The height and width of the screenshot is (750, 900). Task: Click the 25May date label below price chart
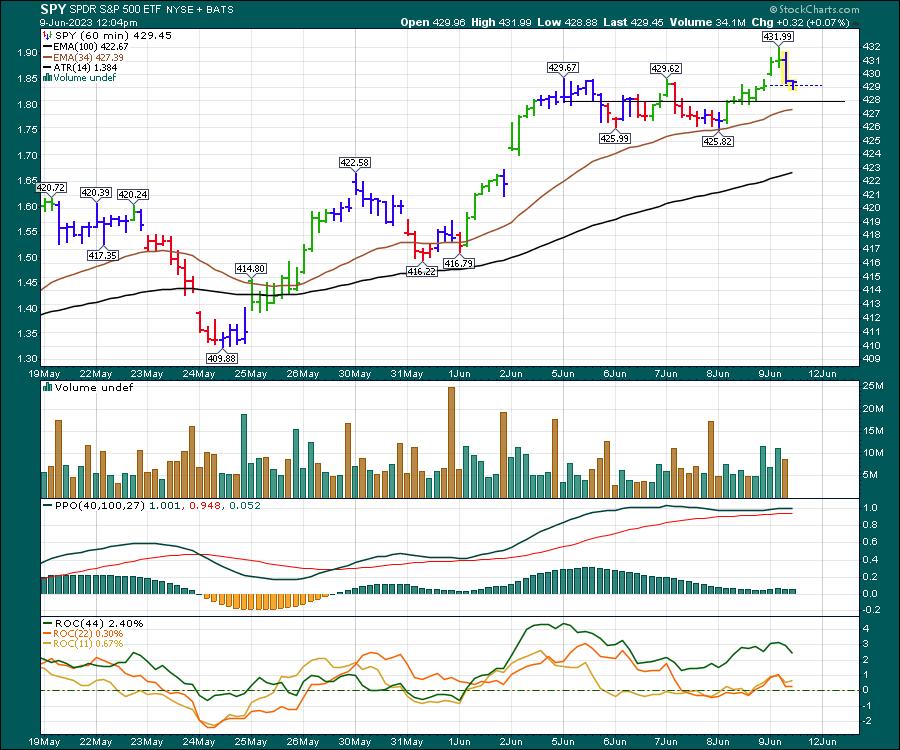click(x=251, y=374)
